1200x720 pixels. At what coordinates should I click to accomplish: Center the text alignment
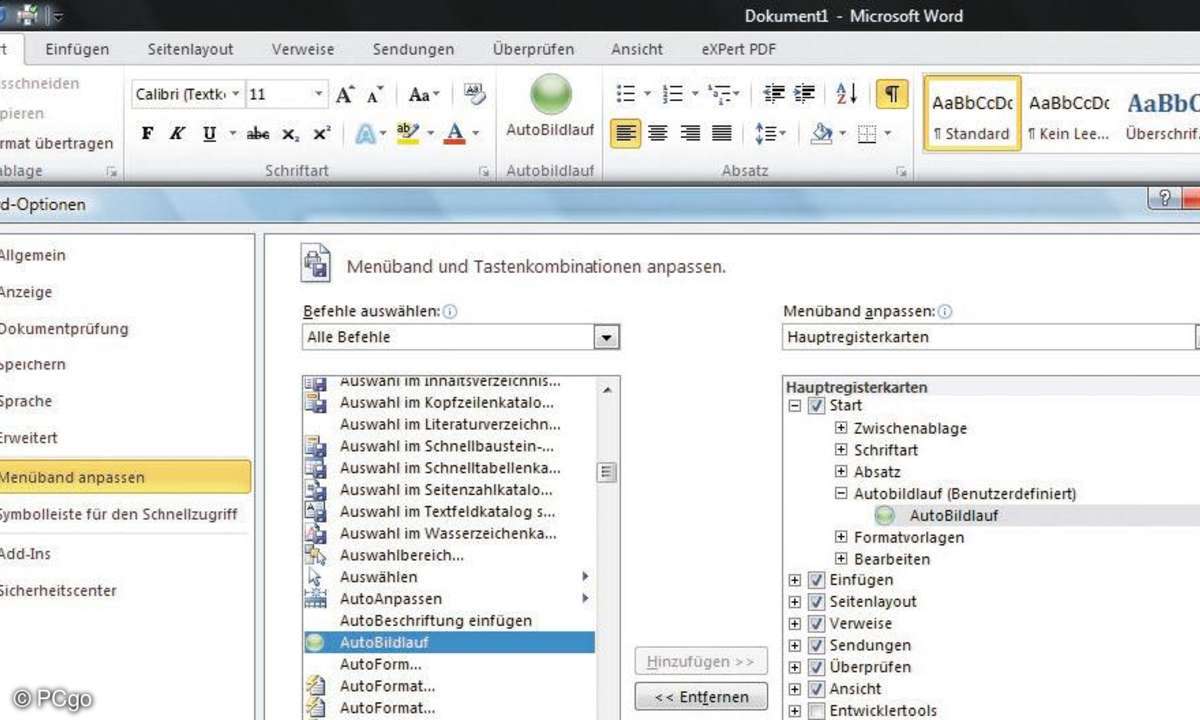pos(657,133)
